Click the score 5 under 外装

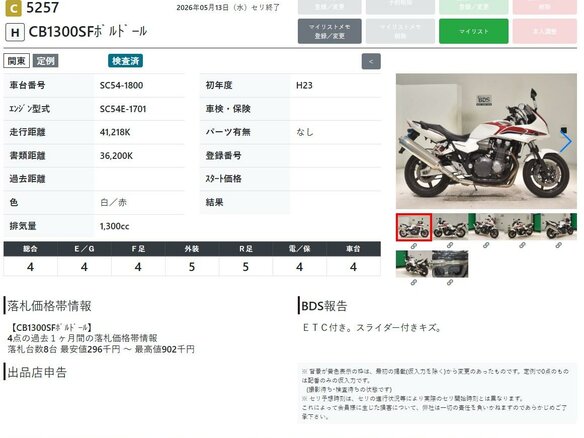point(192,267)
